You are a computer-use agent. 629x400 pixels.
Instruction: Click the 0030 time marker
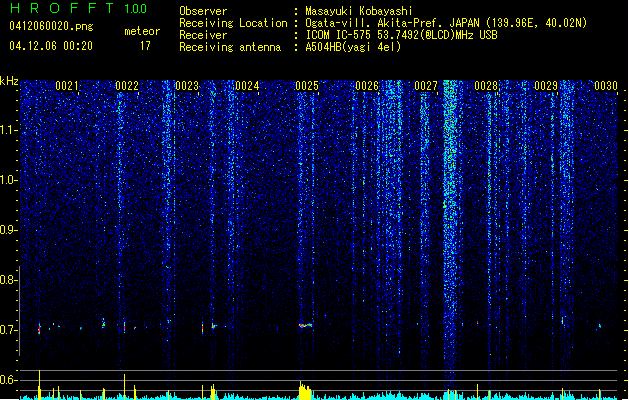coord(606,86)
